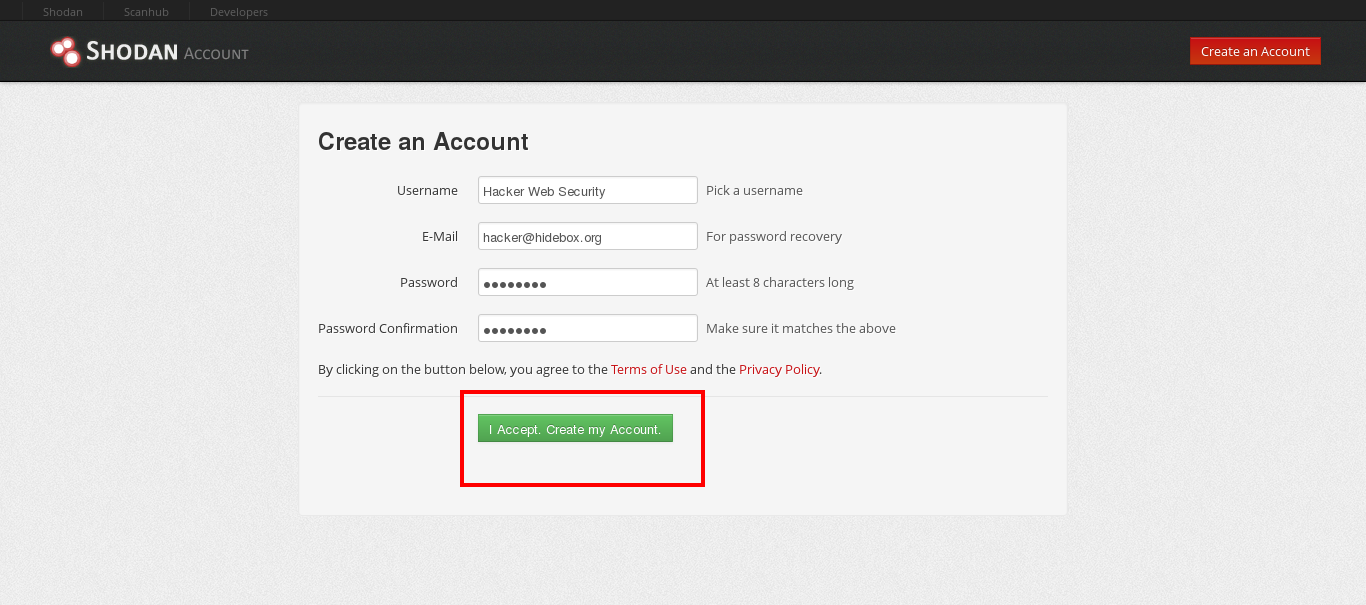The image size is (1366, 605).
Task: Open the Terms of Use link
Action: coord(649,369)
